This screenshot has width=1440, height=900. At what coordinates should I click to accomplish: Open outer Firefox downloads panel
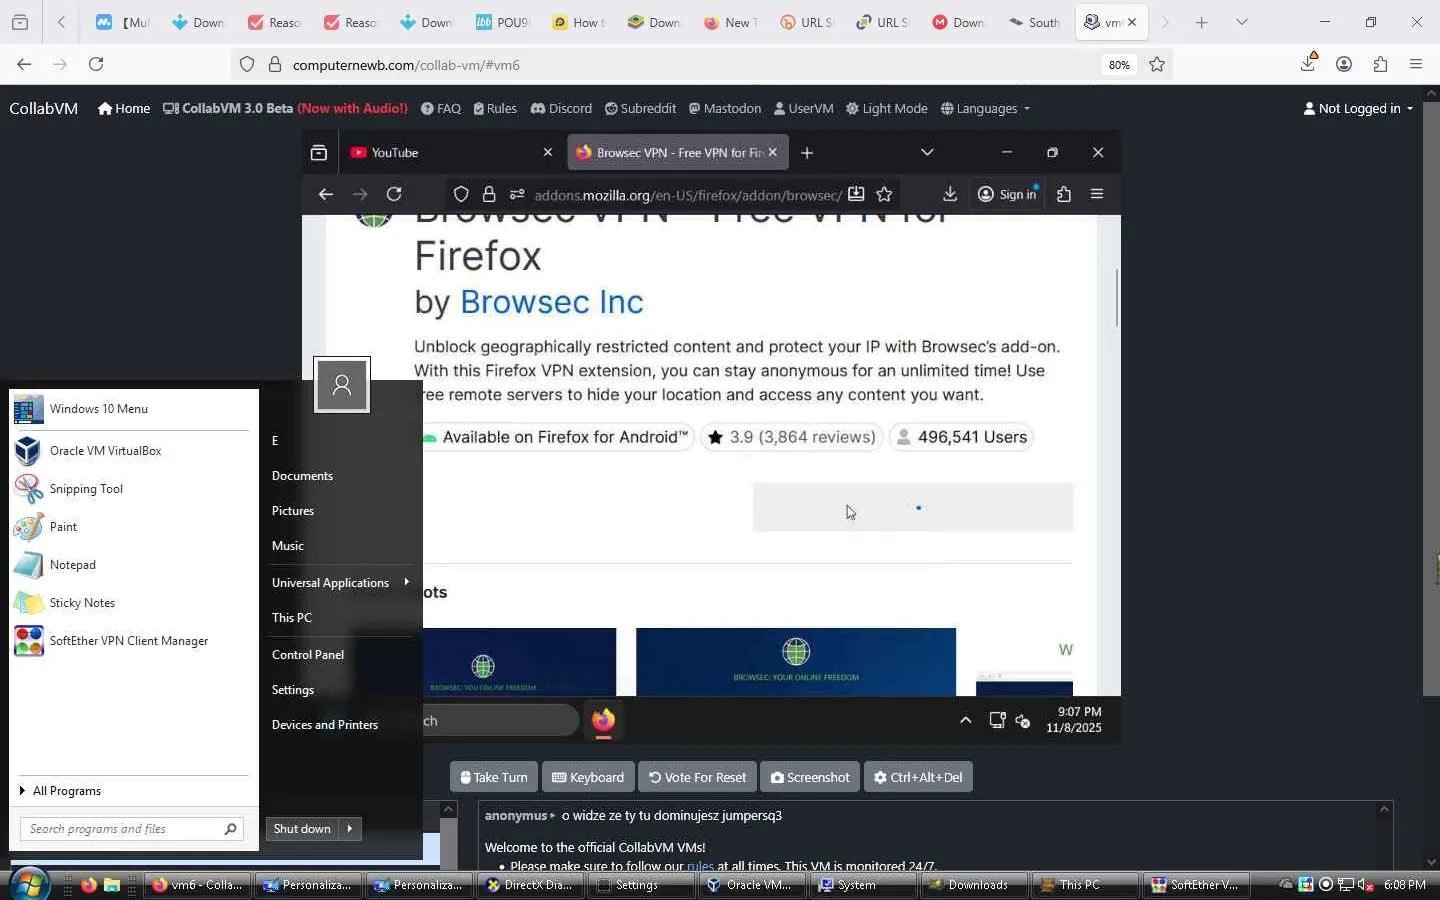pyautogui.click(x=1308, y=64)
